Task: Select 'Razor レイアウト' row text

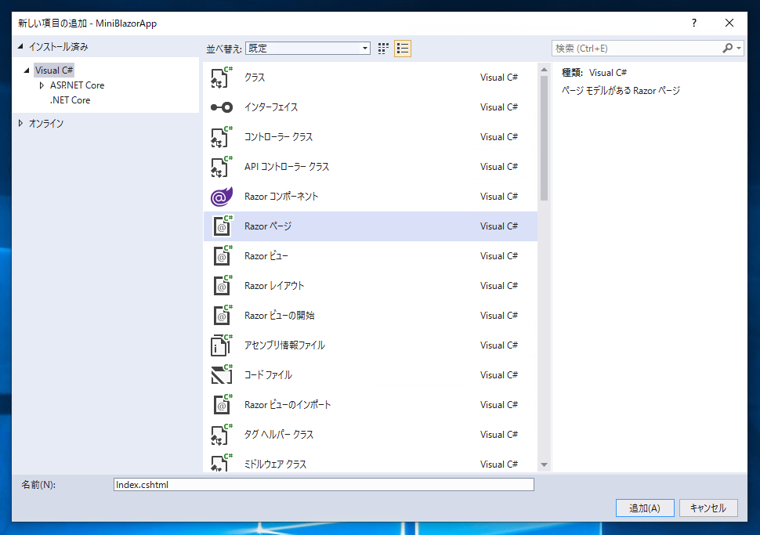Action: coord(274,286)
